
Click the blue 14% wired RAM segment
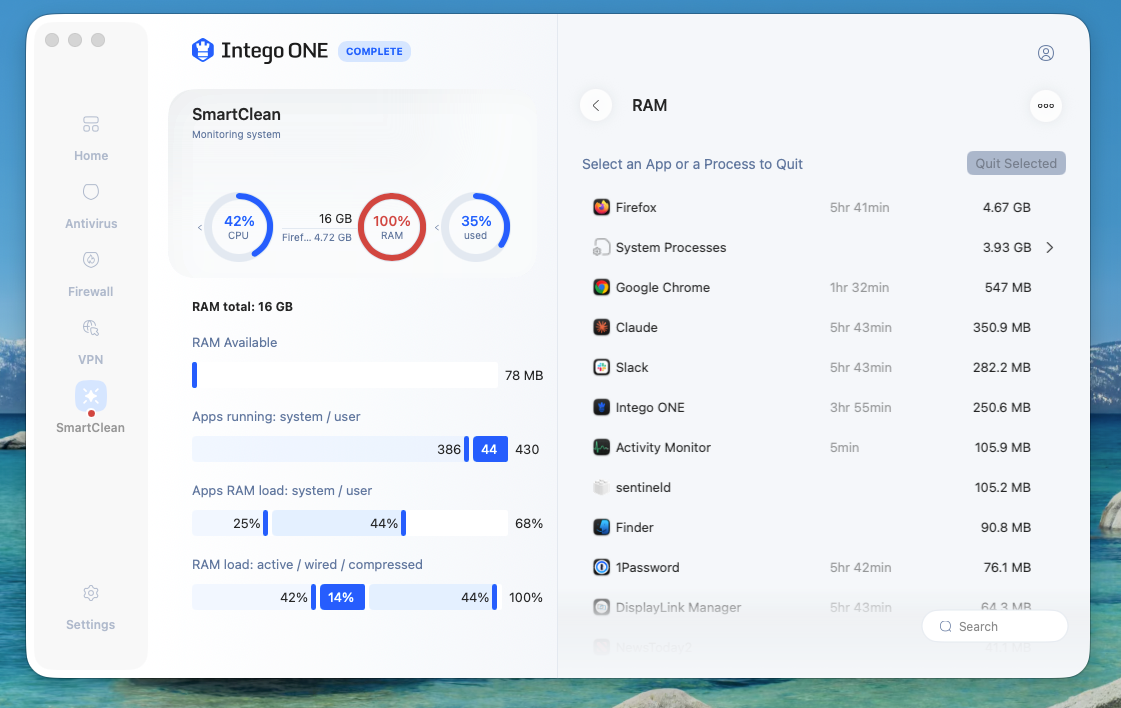[x=342, y=597]
